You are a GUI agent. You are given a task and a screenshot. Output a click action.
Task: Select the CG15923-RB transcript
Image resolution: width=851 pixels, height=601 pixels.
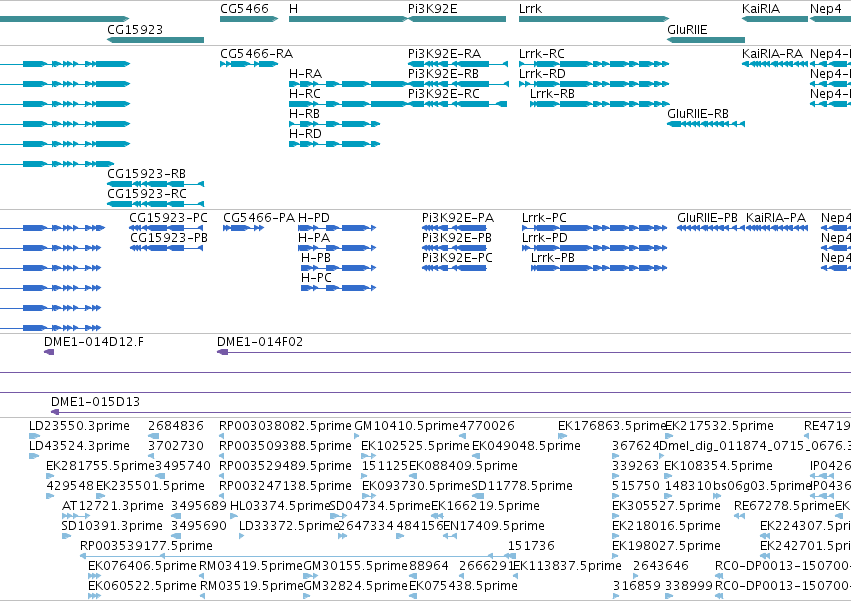(x=156, y=184)
